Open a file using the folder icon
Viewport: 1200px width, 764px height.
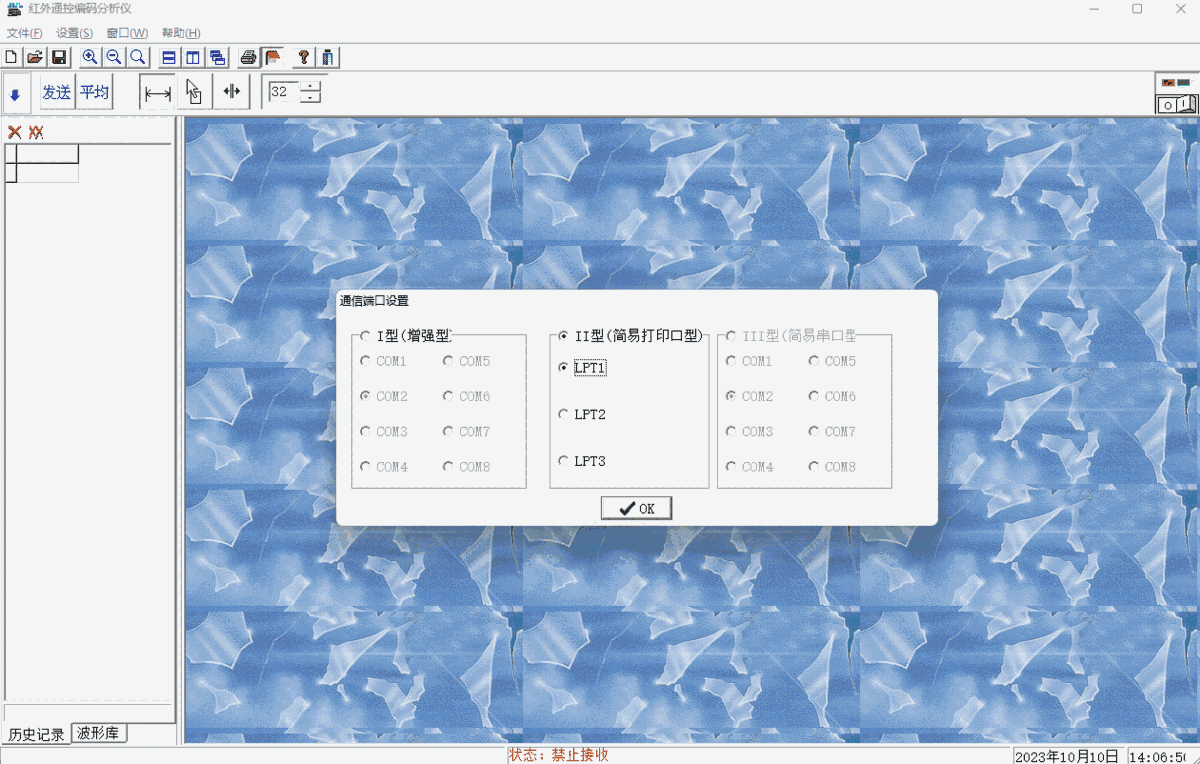tap(34, 57)
